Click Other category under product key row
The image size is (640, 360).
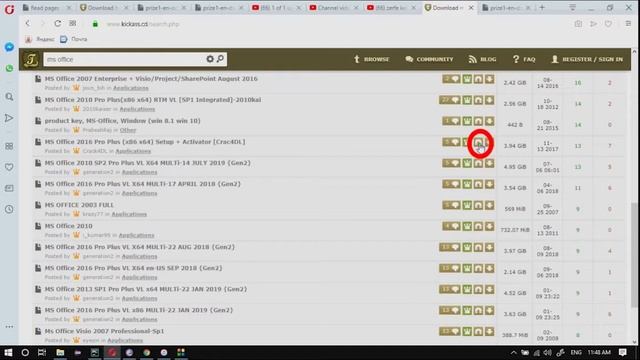pos(128,130)
